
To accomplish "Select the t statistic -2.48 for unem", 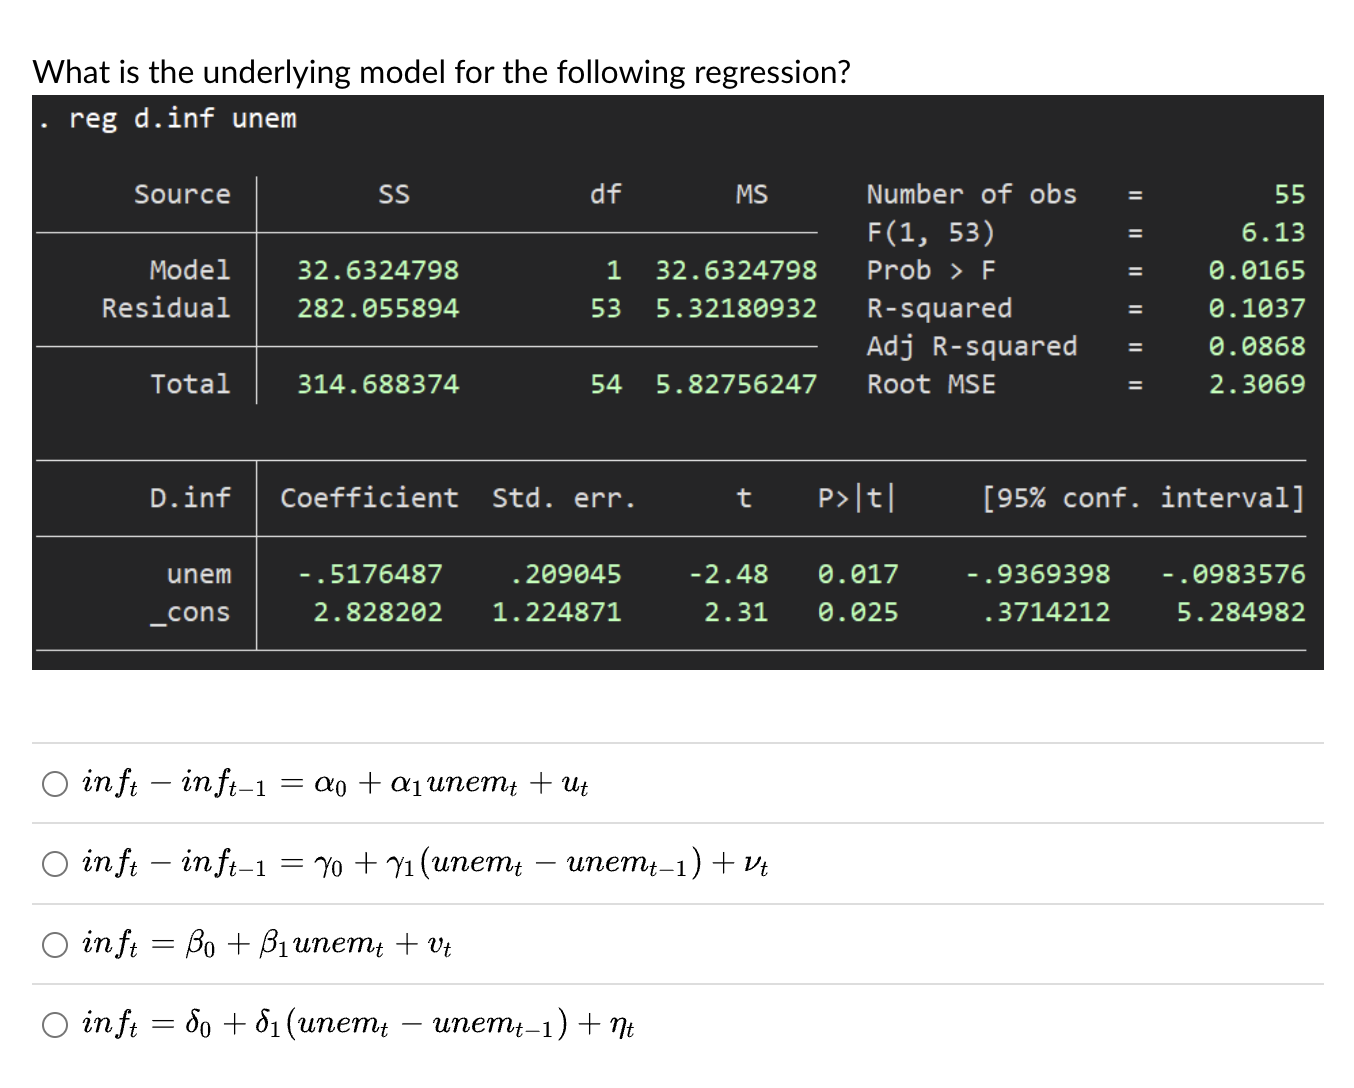I will pos(727,574).
